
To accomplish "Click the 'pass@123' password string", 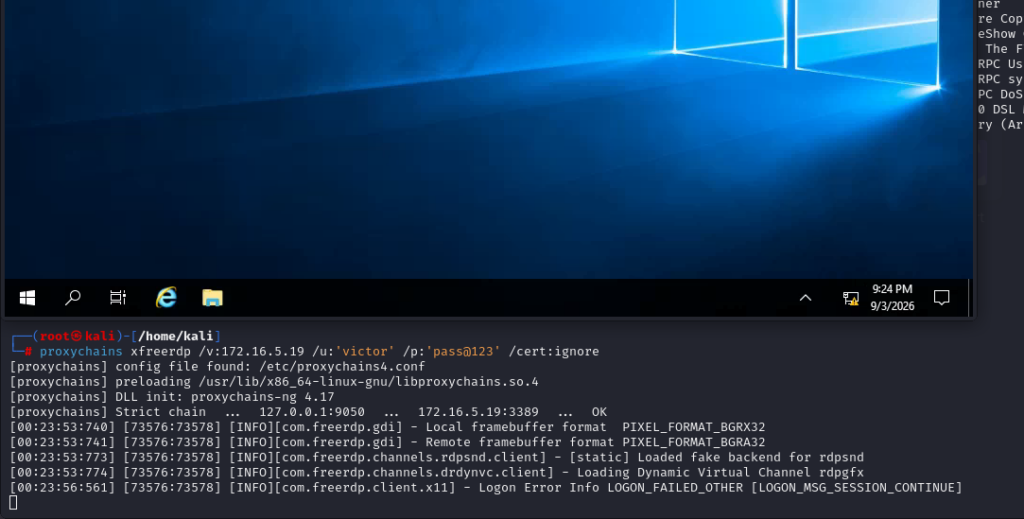I will pos(463,351).
